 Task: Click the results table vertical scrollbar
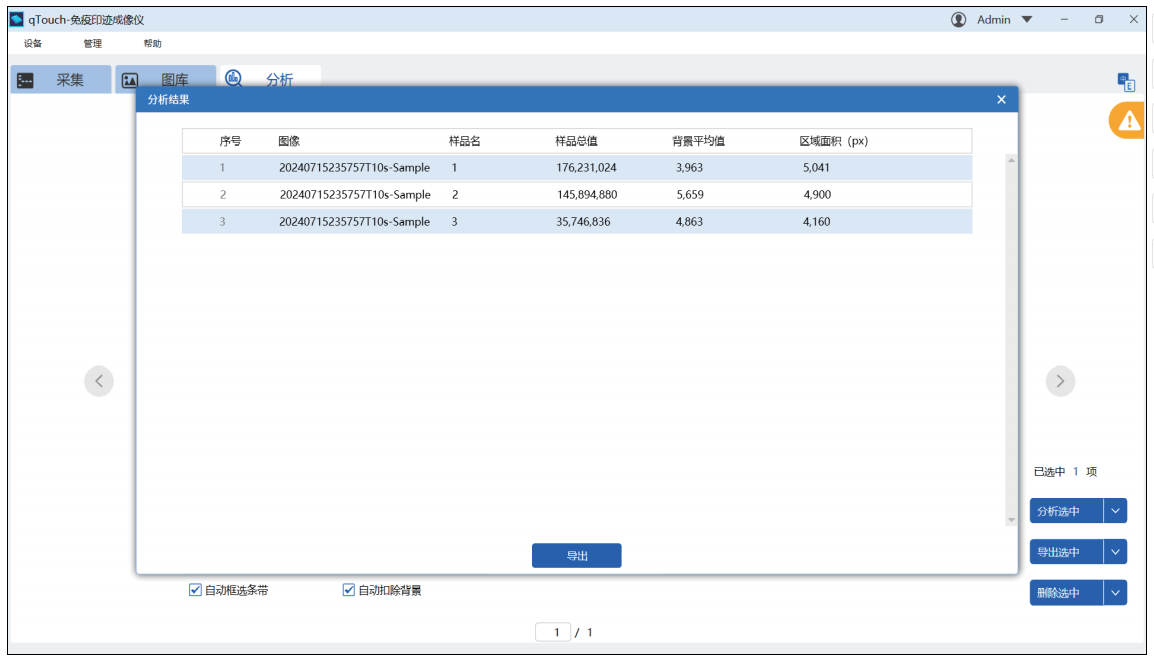point(1010,340)
